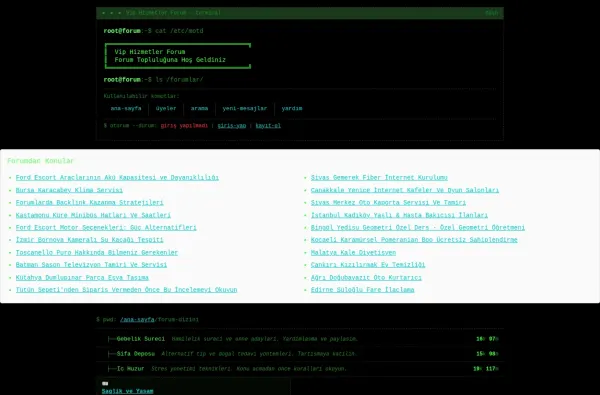Open Kastamonu Küre Minibüs Hatları topic

[93, 215]
